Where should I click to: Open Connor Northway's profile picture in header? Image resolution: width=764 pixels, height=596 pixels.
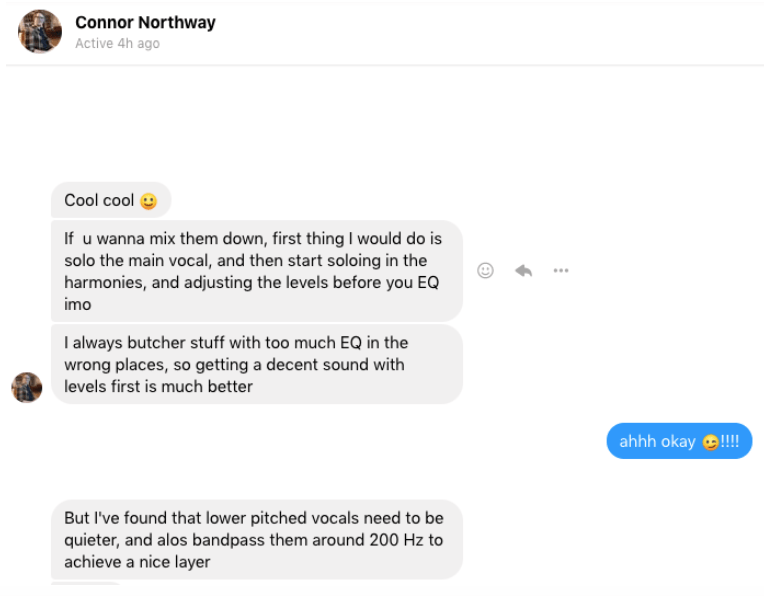point(40,31)
